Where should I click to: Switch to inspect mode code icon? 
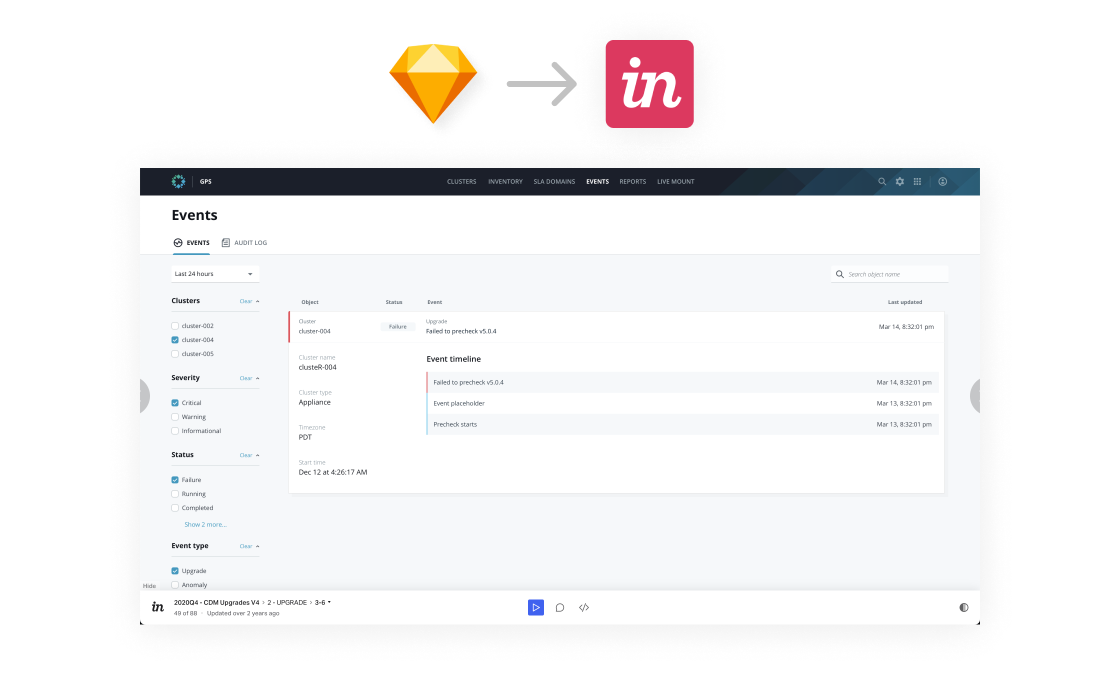(x=584, y=607)
